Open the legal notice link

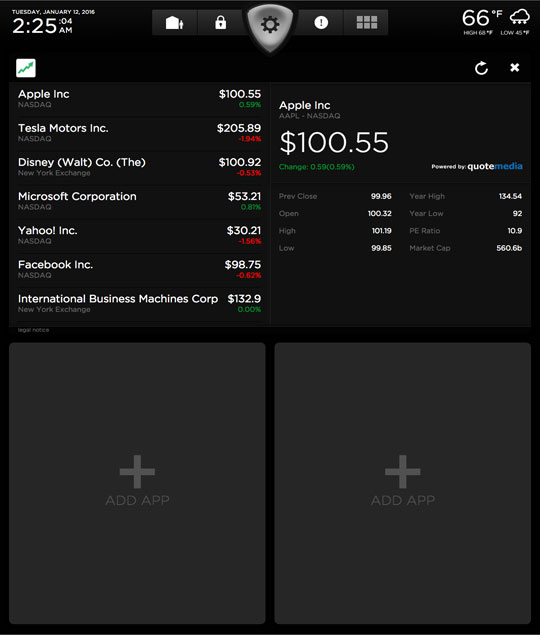pyautogui.click(x=33, y=330)
